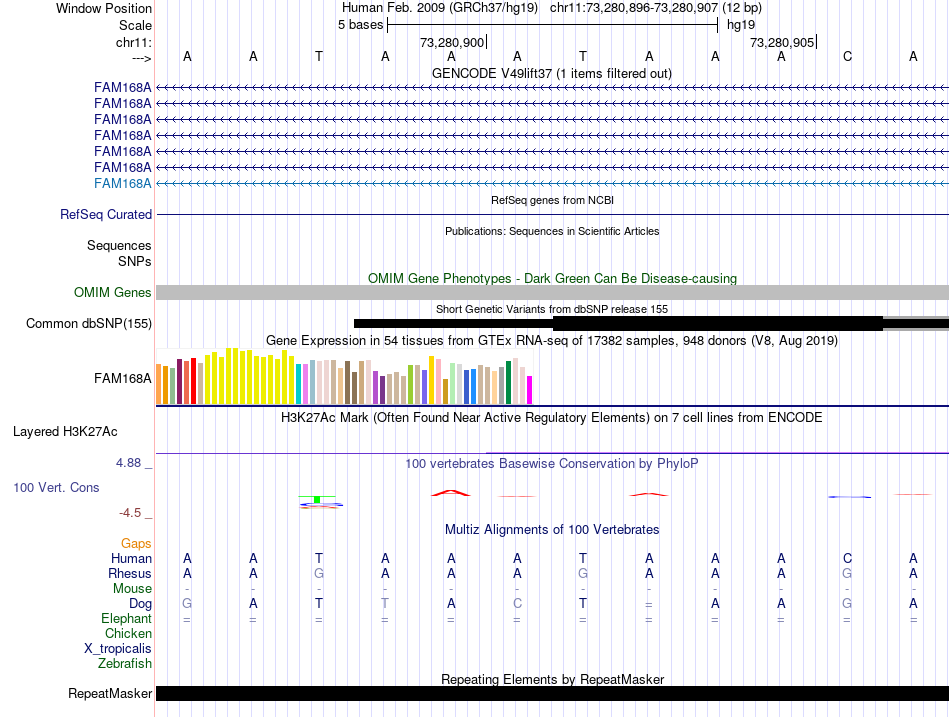Click the SNPs publications label

point(135,261)
